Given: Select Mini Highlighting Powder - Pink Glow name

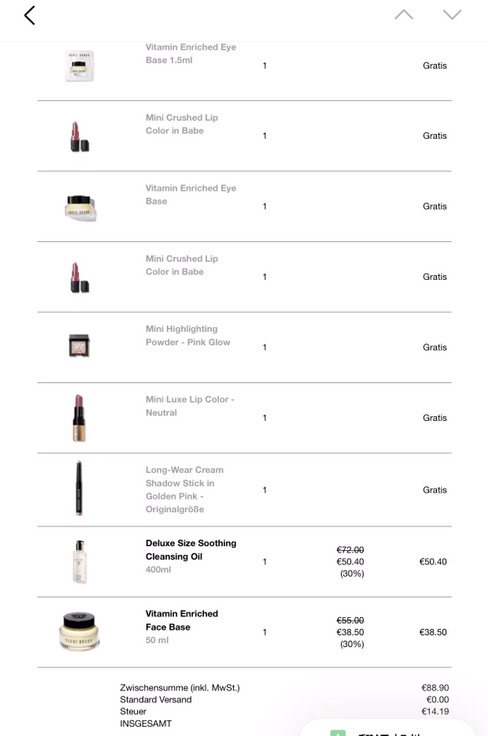Looking at the screenshot, I should tap(188, 336).
